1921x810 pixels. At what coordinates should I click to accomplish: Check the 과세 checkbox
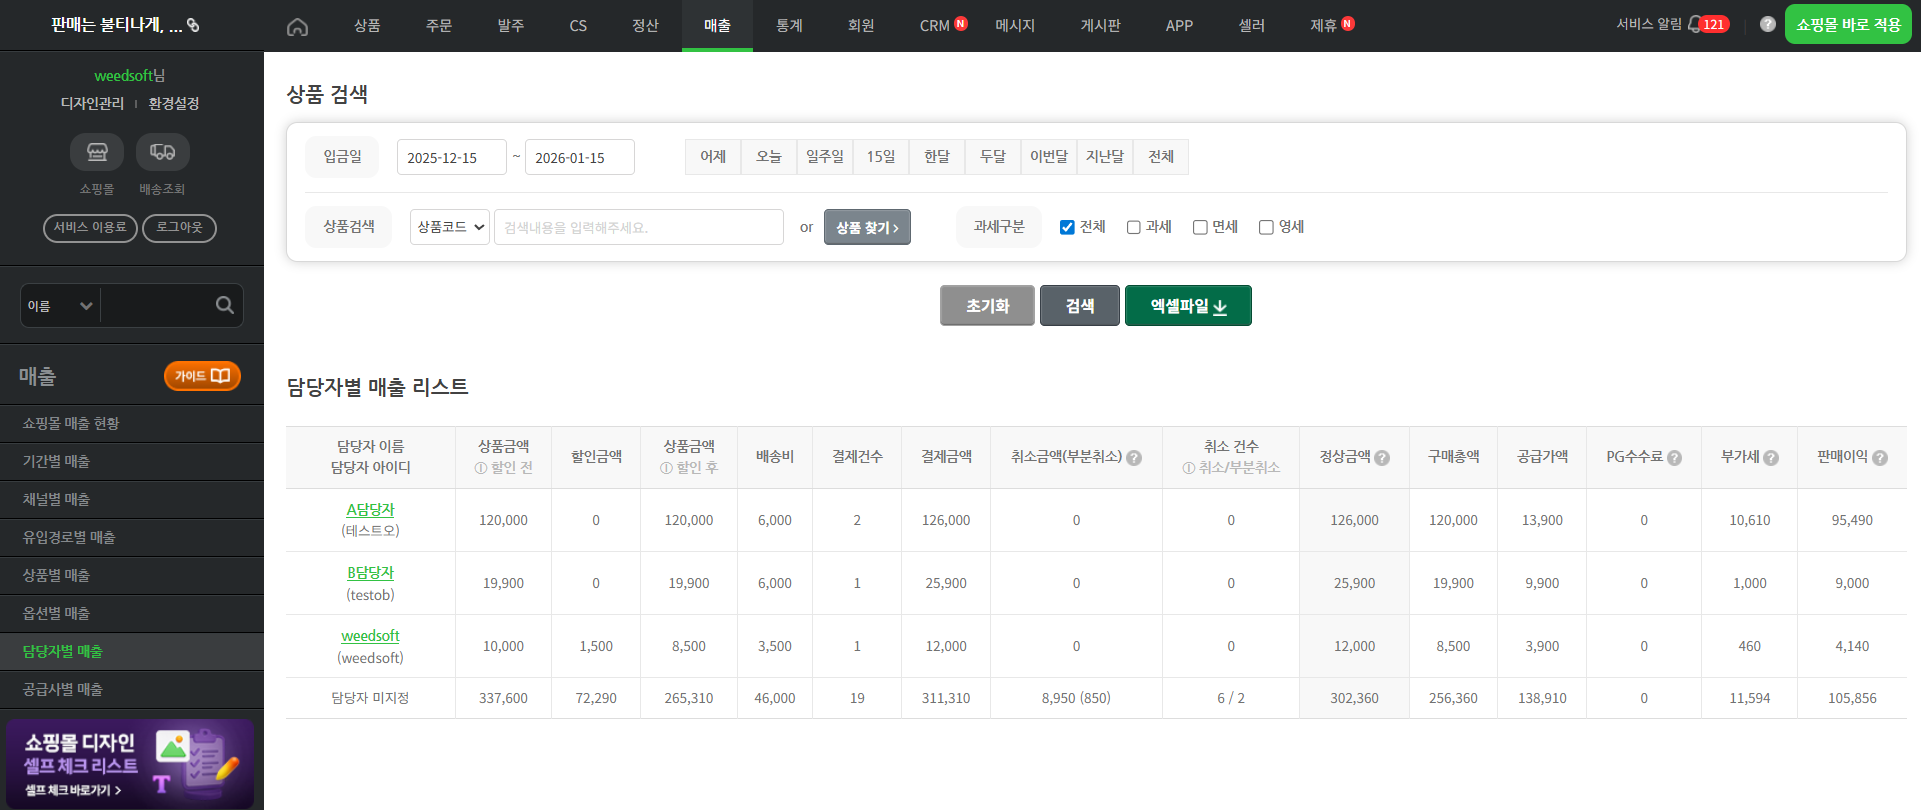[x=1134, y=227]
